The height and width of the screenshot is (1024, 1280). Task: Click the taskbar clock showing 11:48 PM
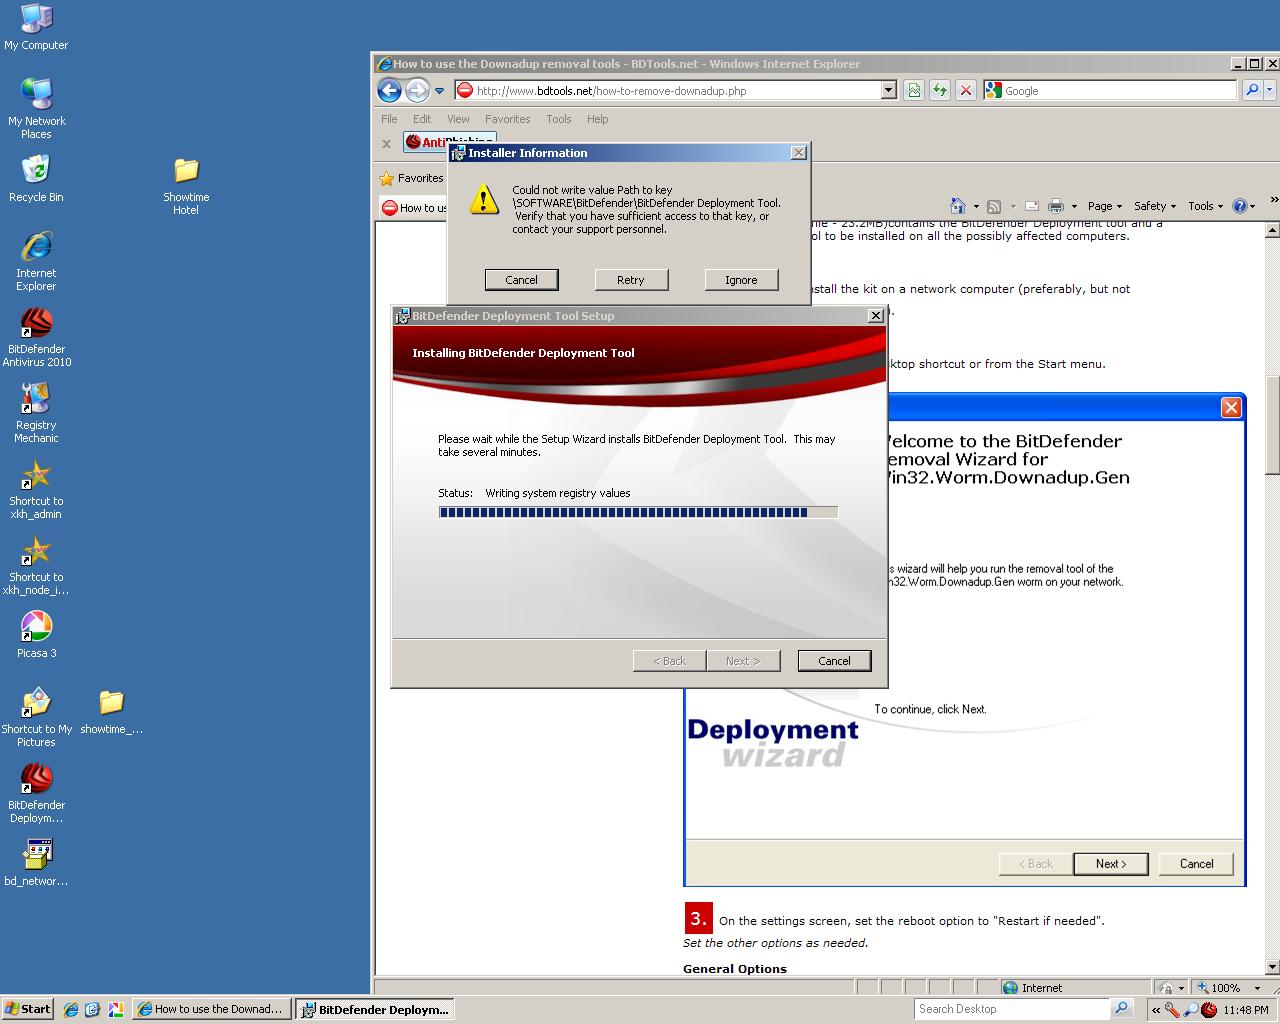(x=1245, y=1010)
